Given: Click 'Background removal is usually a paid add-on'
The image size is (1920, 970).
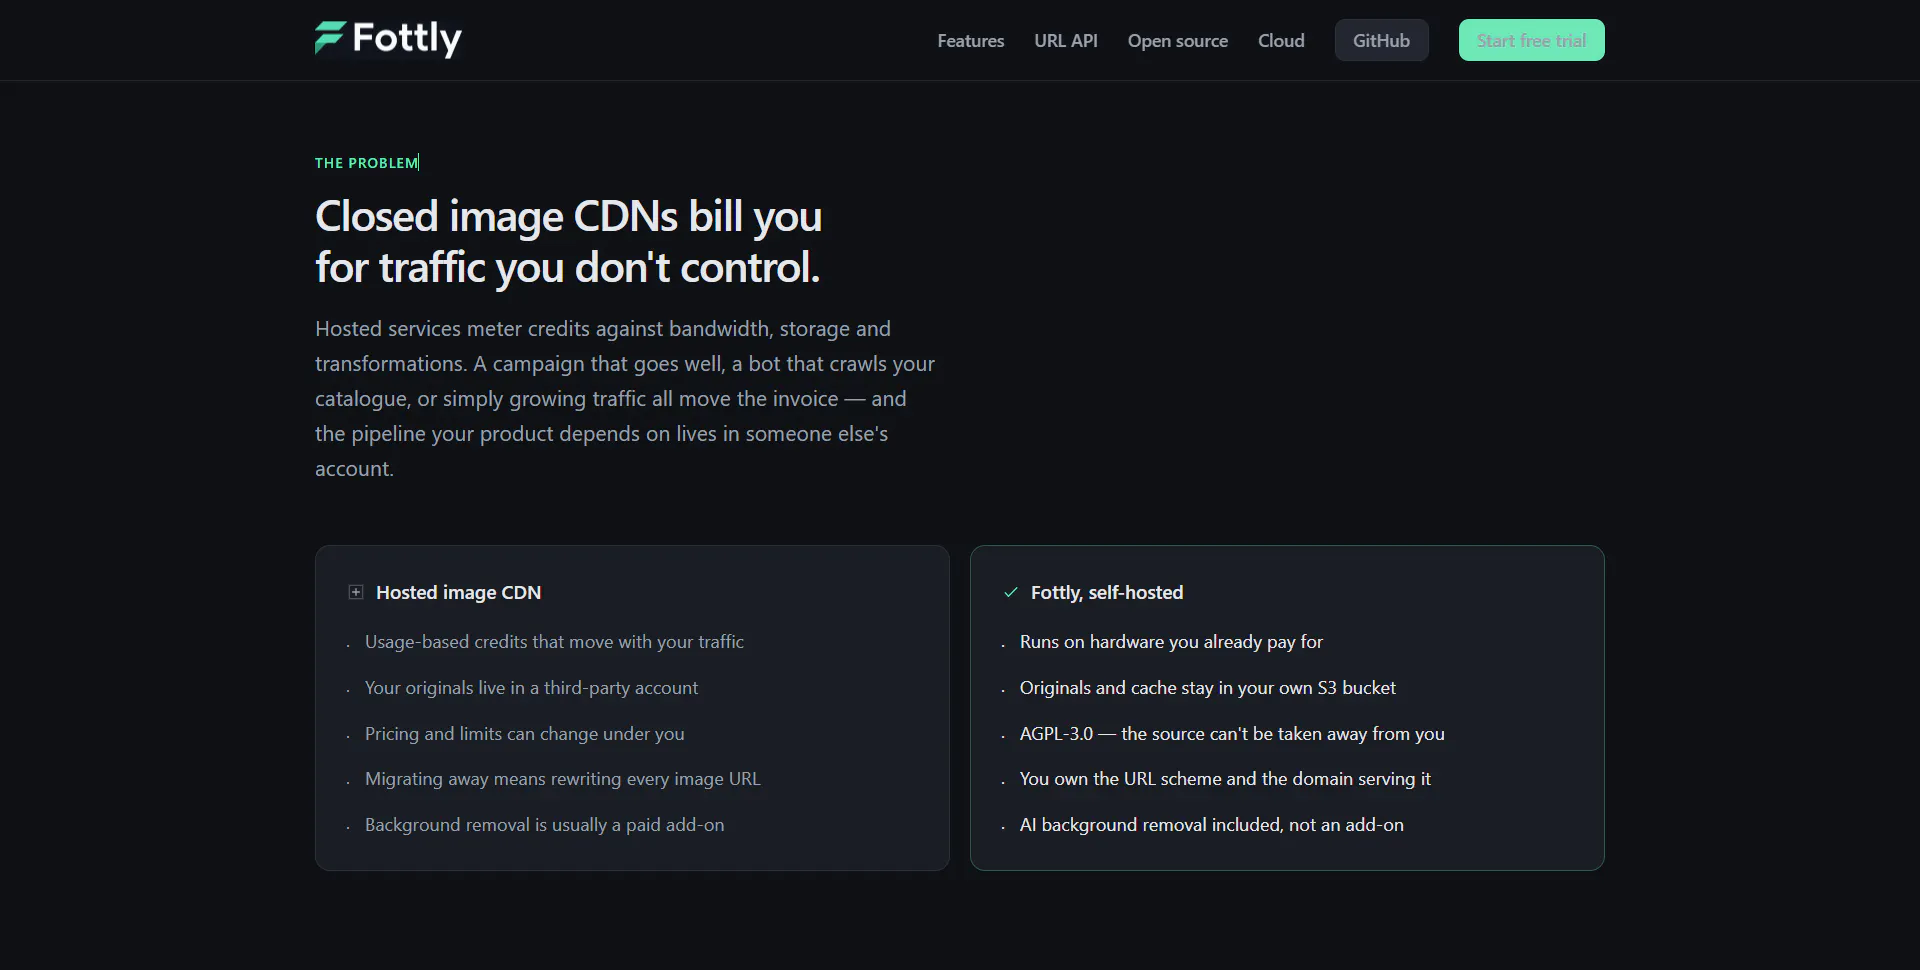Looking at the screenshot, I should click(x=544, y=825).
